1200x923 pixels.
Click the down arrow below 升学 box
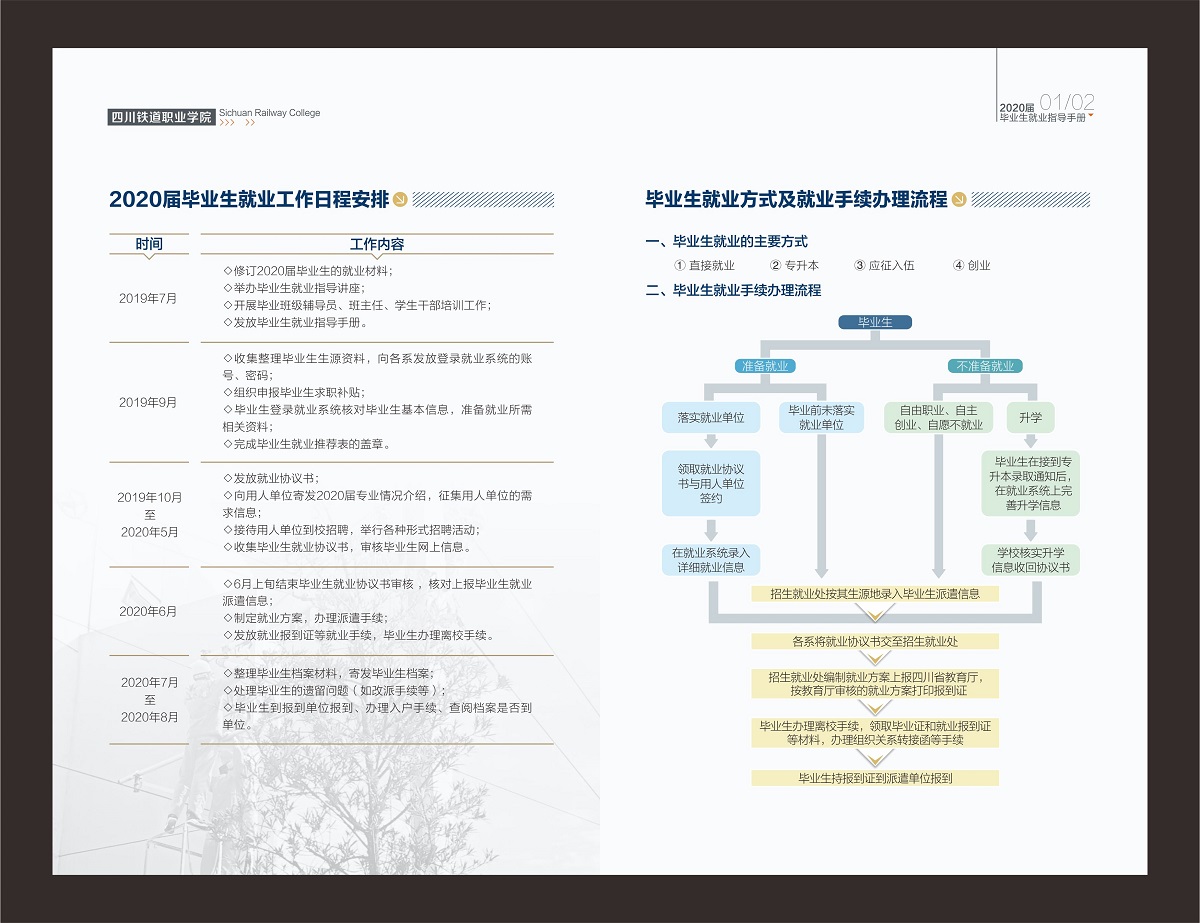click(1030, 440)
